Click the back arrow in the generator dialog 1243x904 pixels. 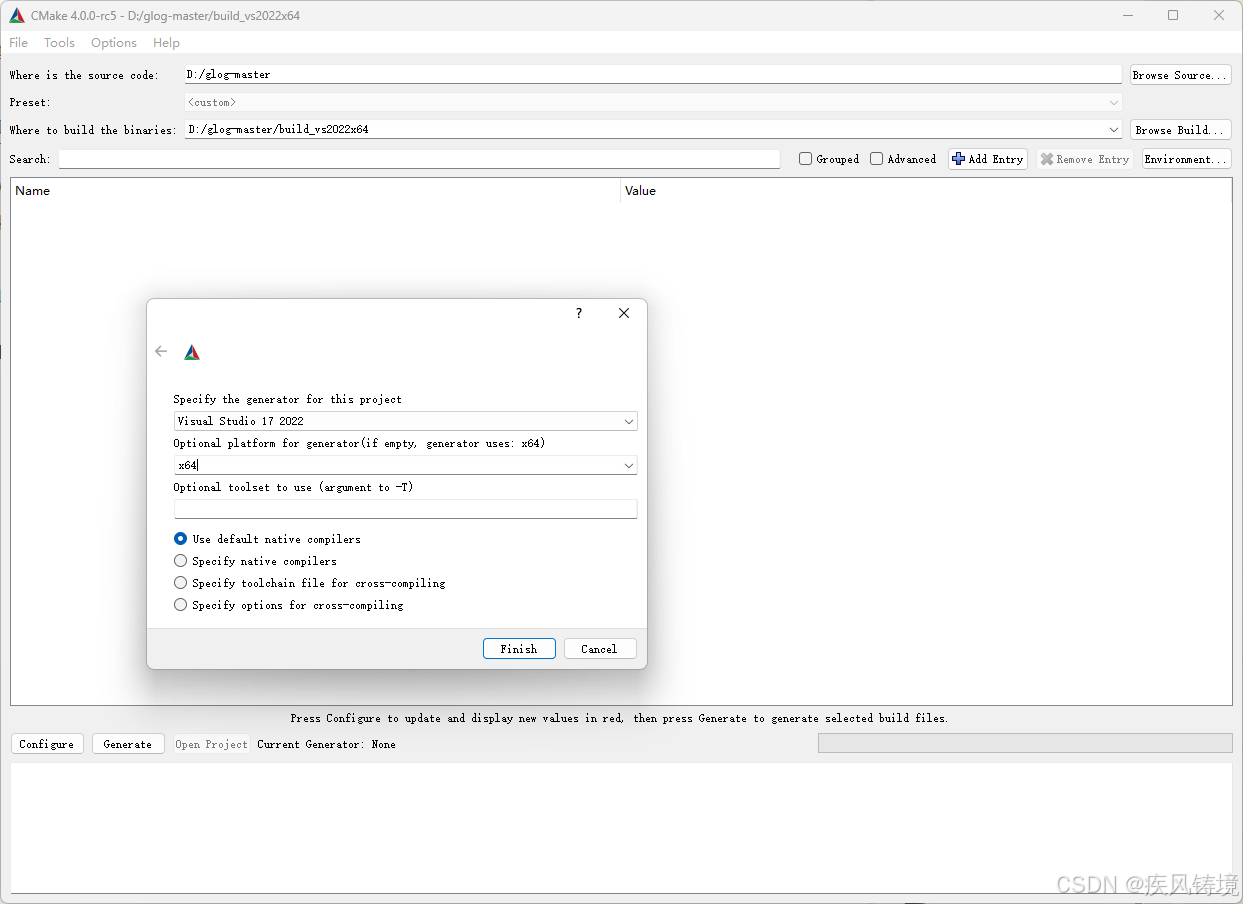tap(161, 351)
